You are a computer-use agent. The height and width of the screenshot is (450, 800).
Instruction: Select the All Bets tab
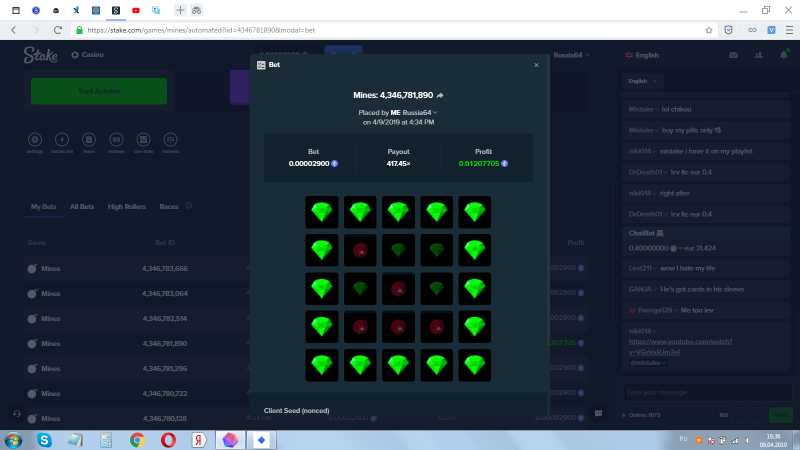point(82,207)
